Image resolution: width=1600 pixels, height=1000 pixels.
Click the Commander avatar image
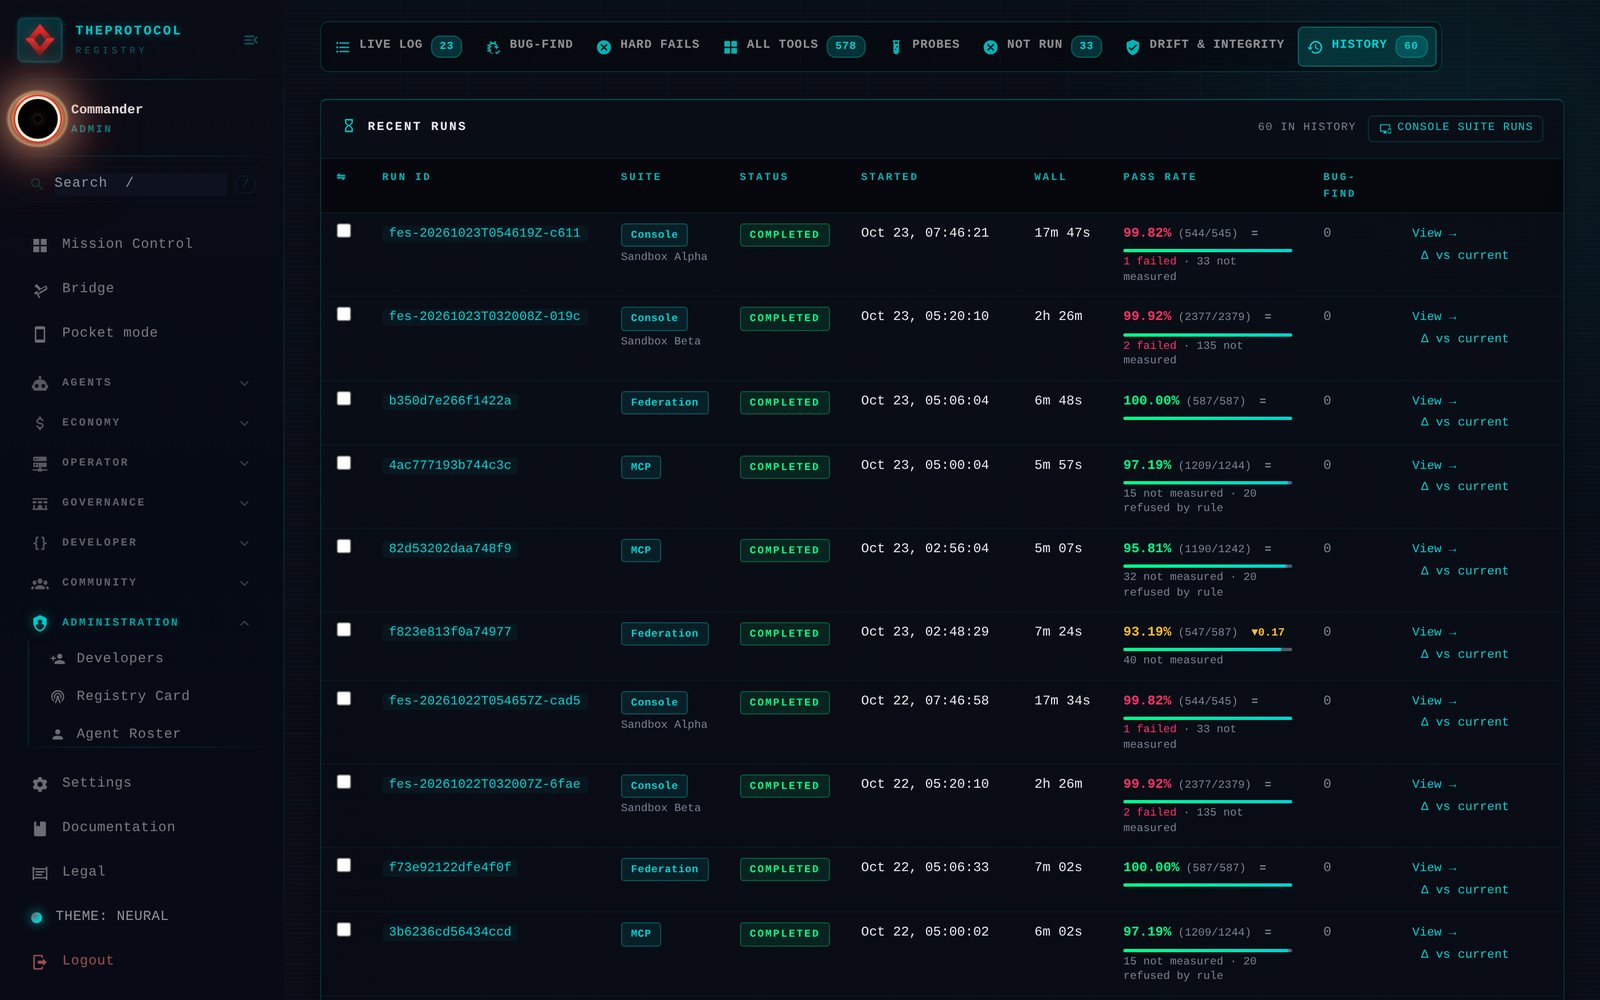(38, 119)
